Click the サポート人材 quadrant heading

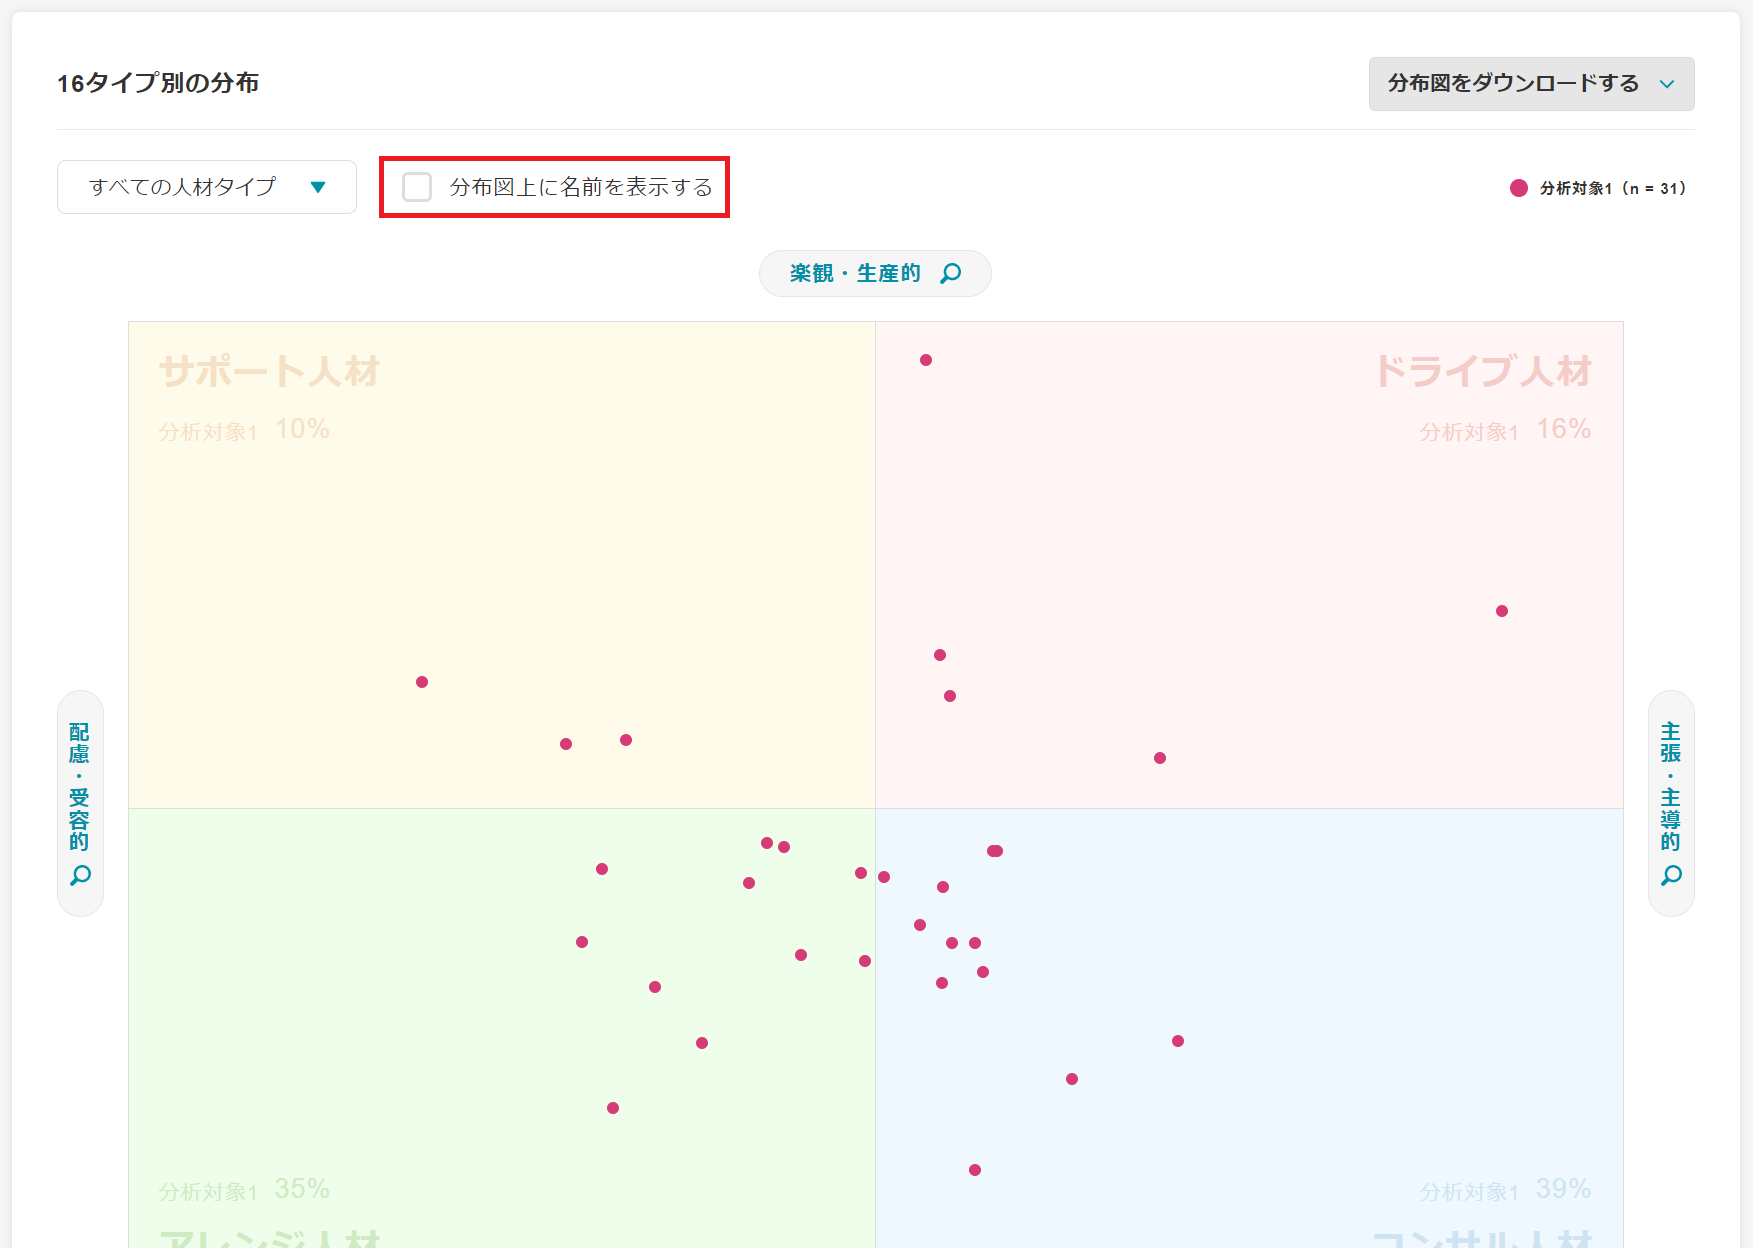point(269,371)
